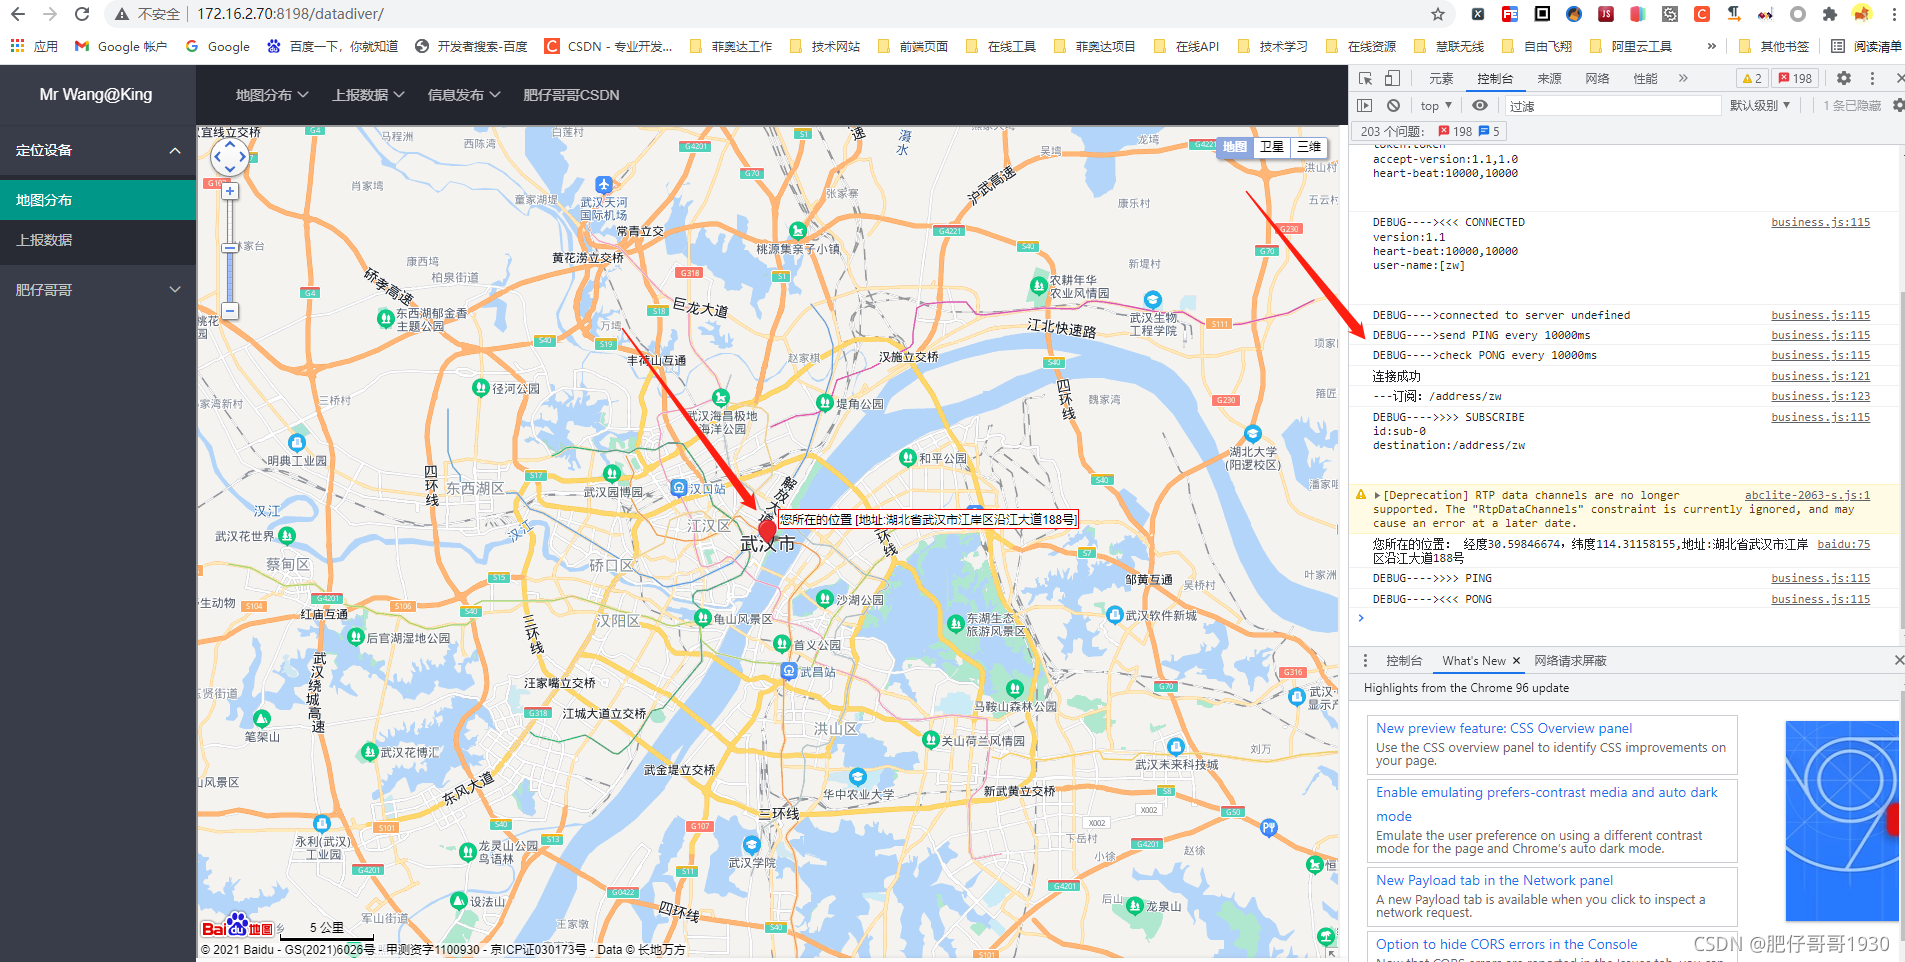The height and width of the screenshot is (962, 1905).
Task: Switch to the 性能 DevTools tab
Action: tap(1645, 78)
